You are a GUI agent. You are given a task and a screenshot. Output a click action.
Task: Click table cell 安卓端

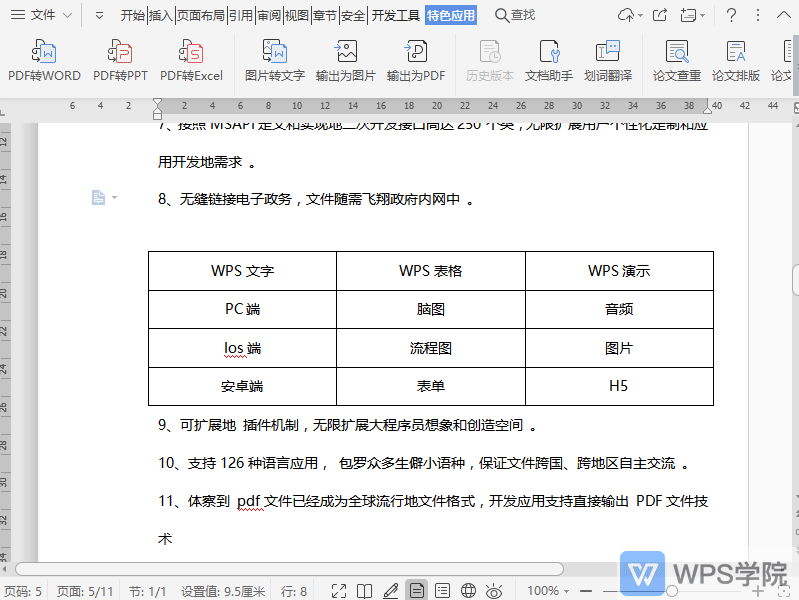pyautogui.click(x=243, y=386)
